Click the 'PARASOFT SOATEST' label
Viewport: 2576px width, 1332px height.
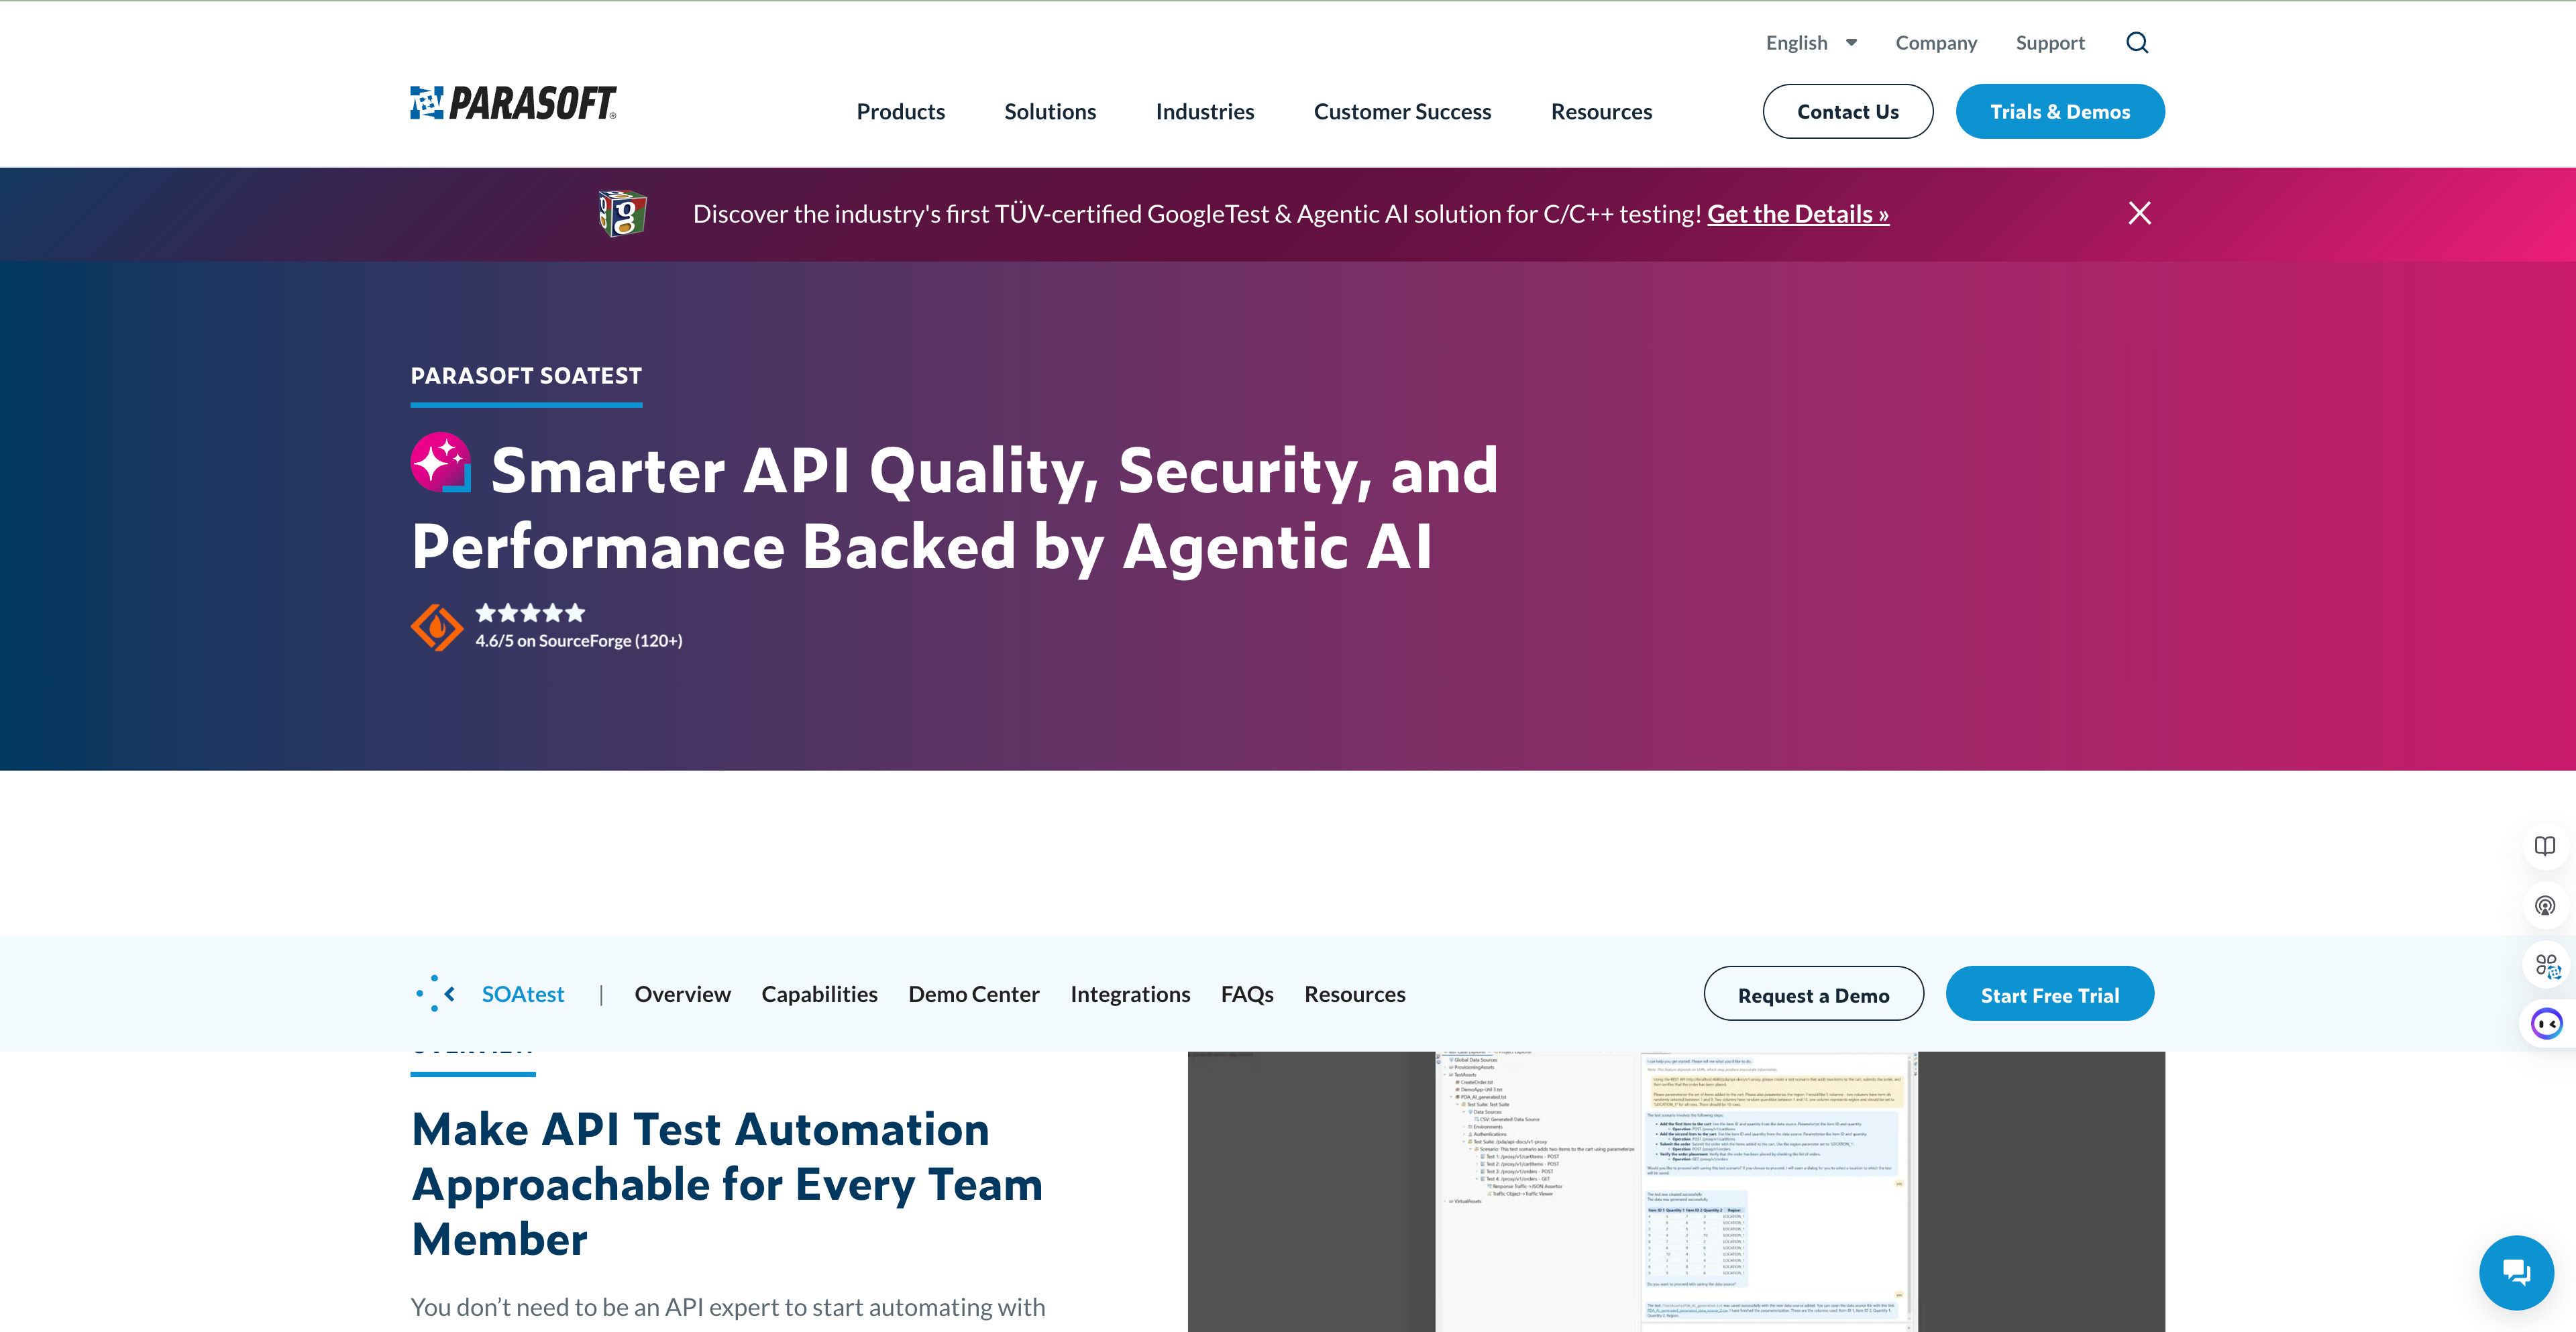(x=526, y=376)
